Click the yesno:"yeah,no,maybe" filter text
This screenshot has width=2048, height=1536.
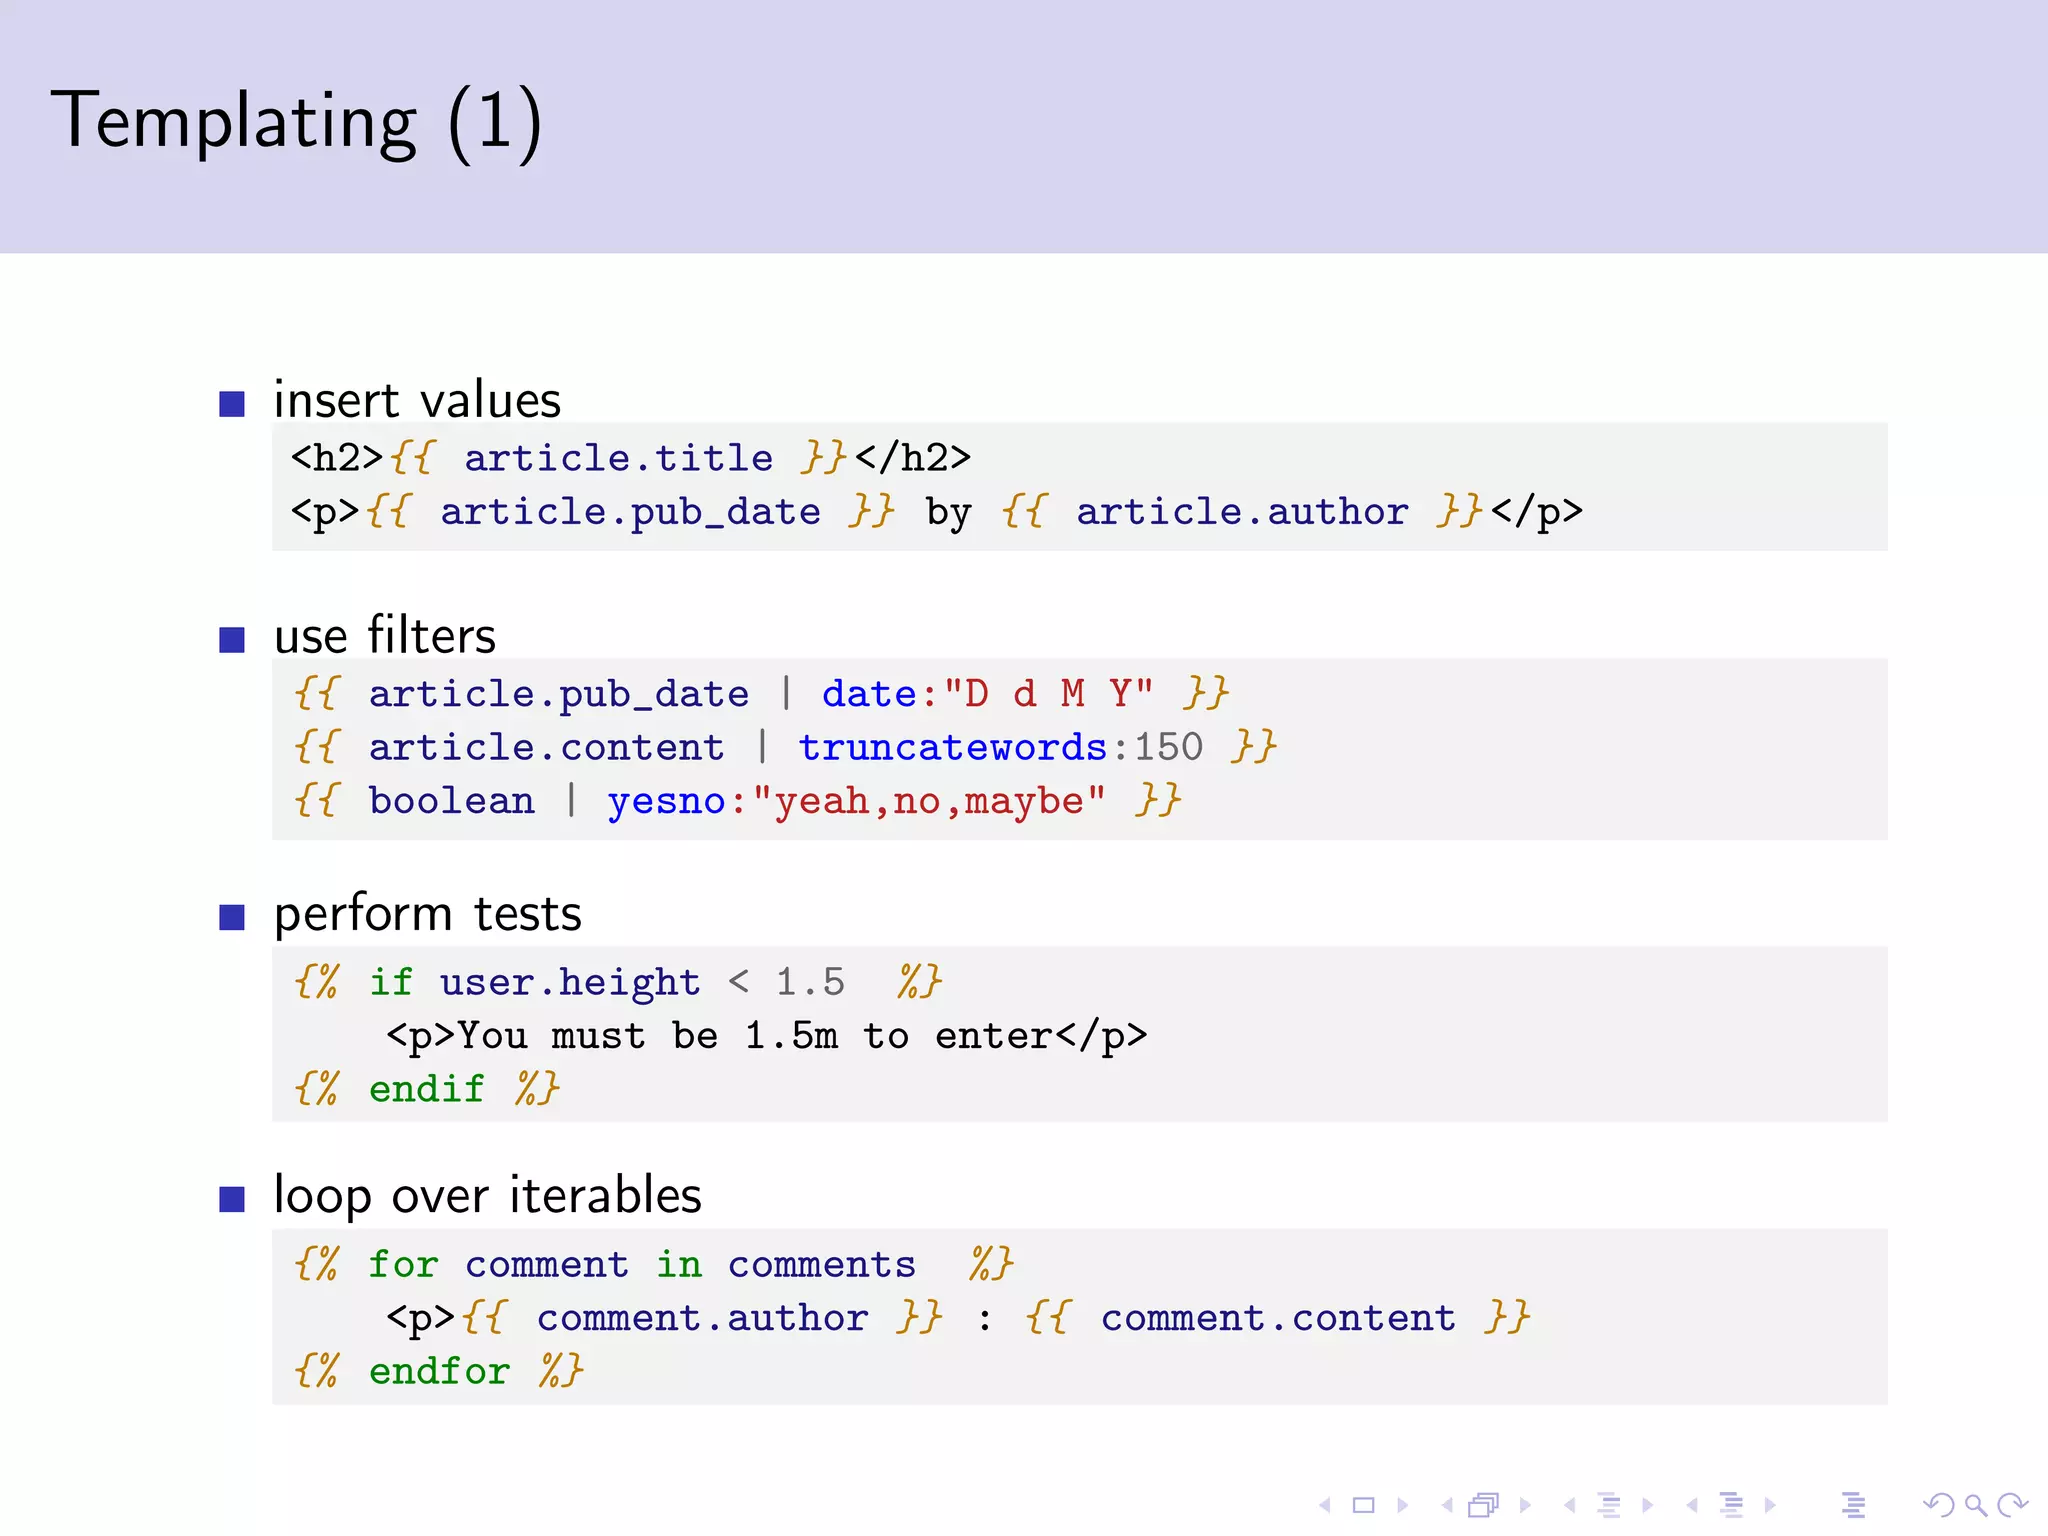pyautogui.click(x=857, y=801)
